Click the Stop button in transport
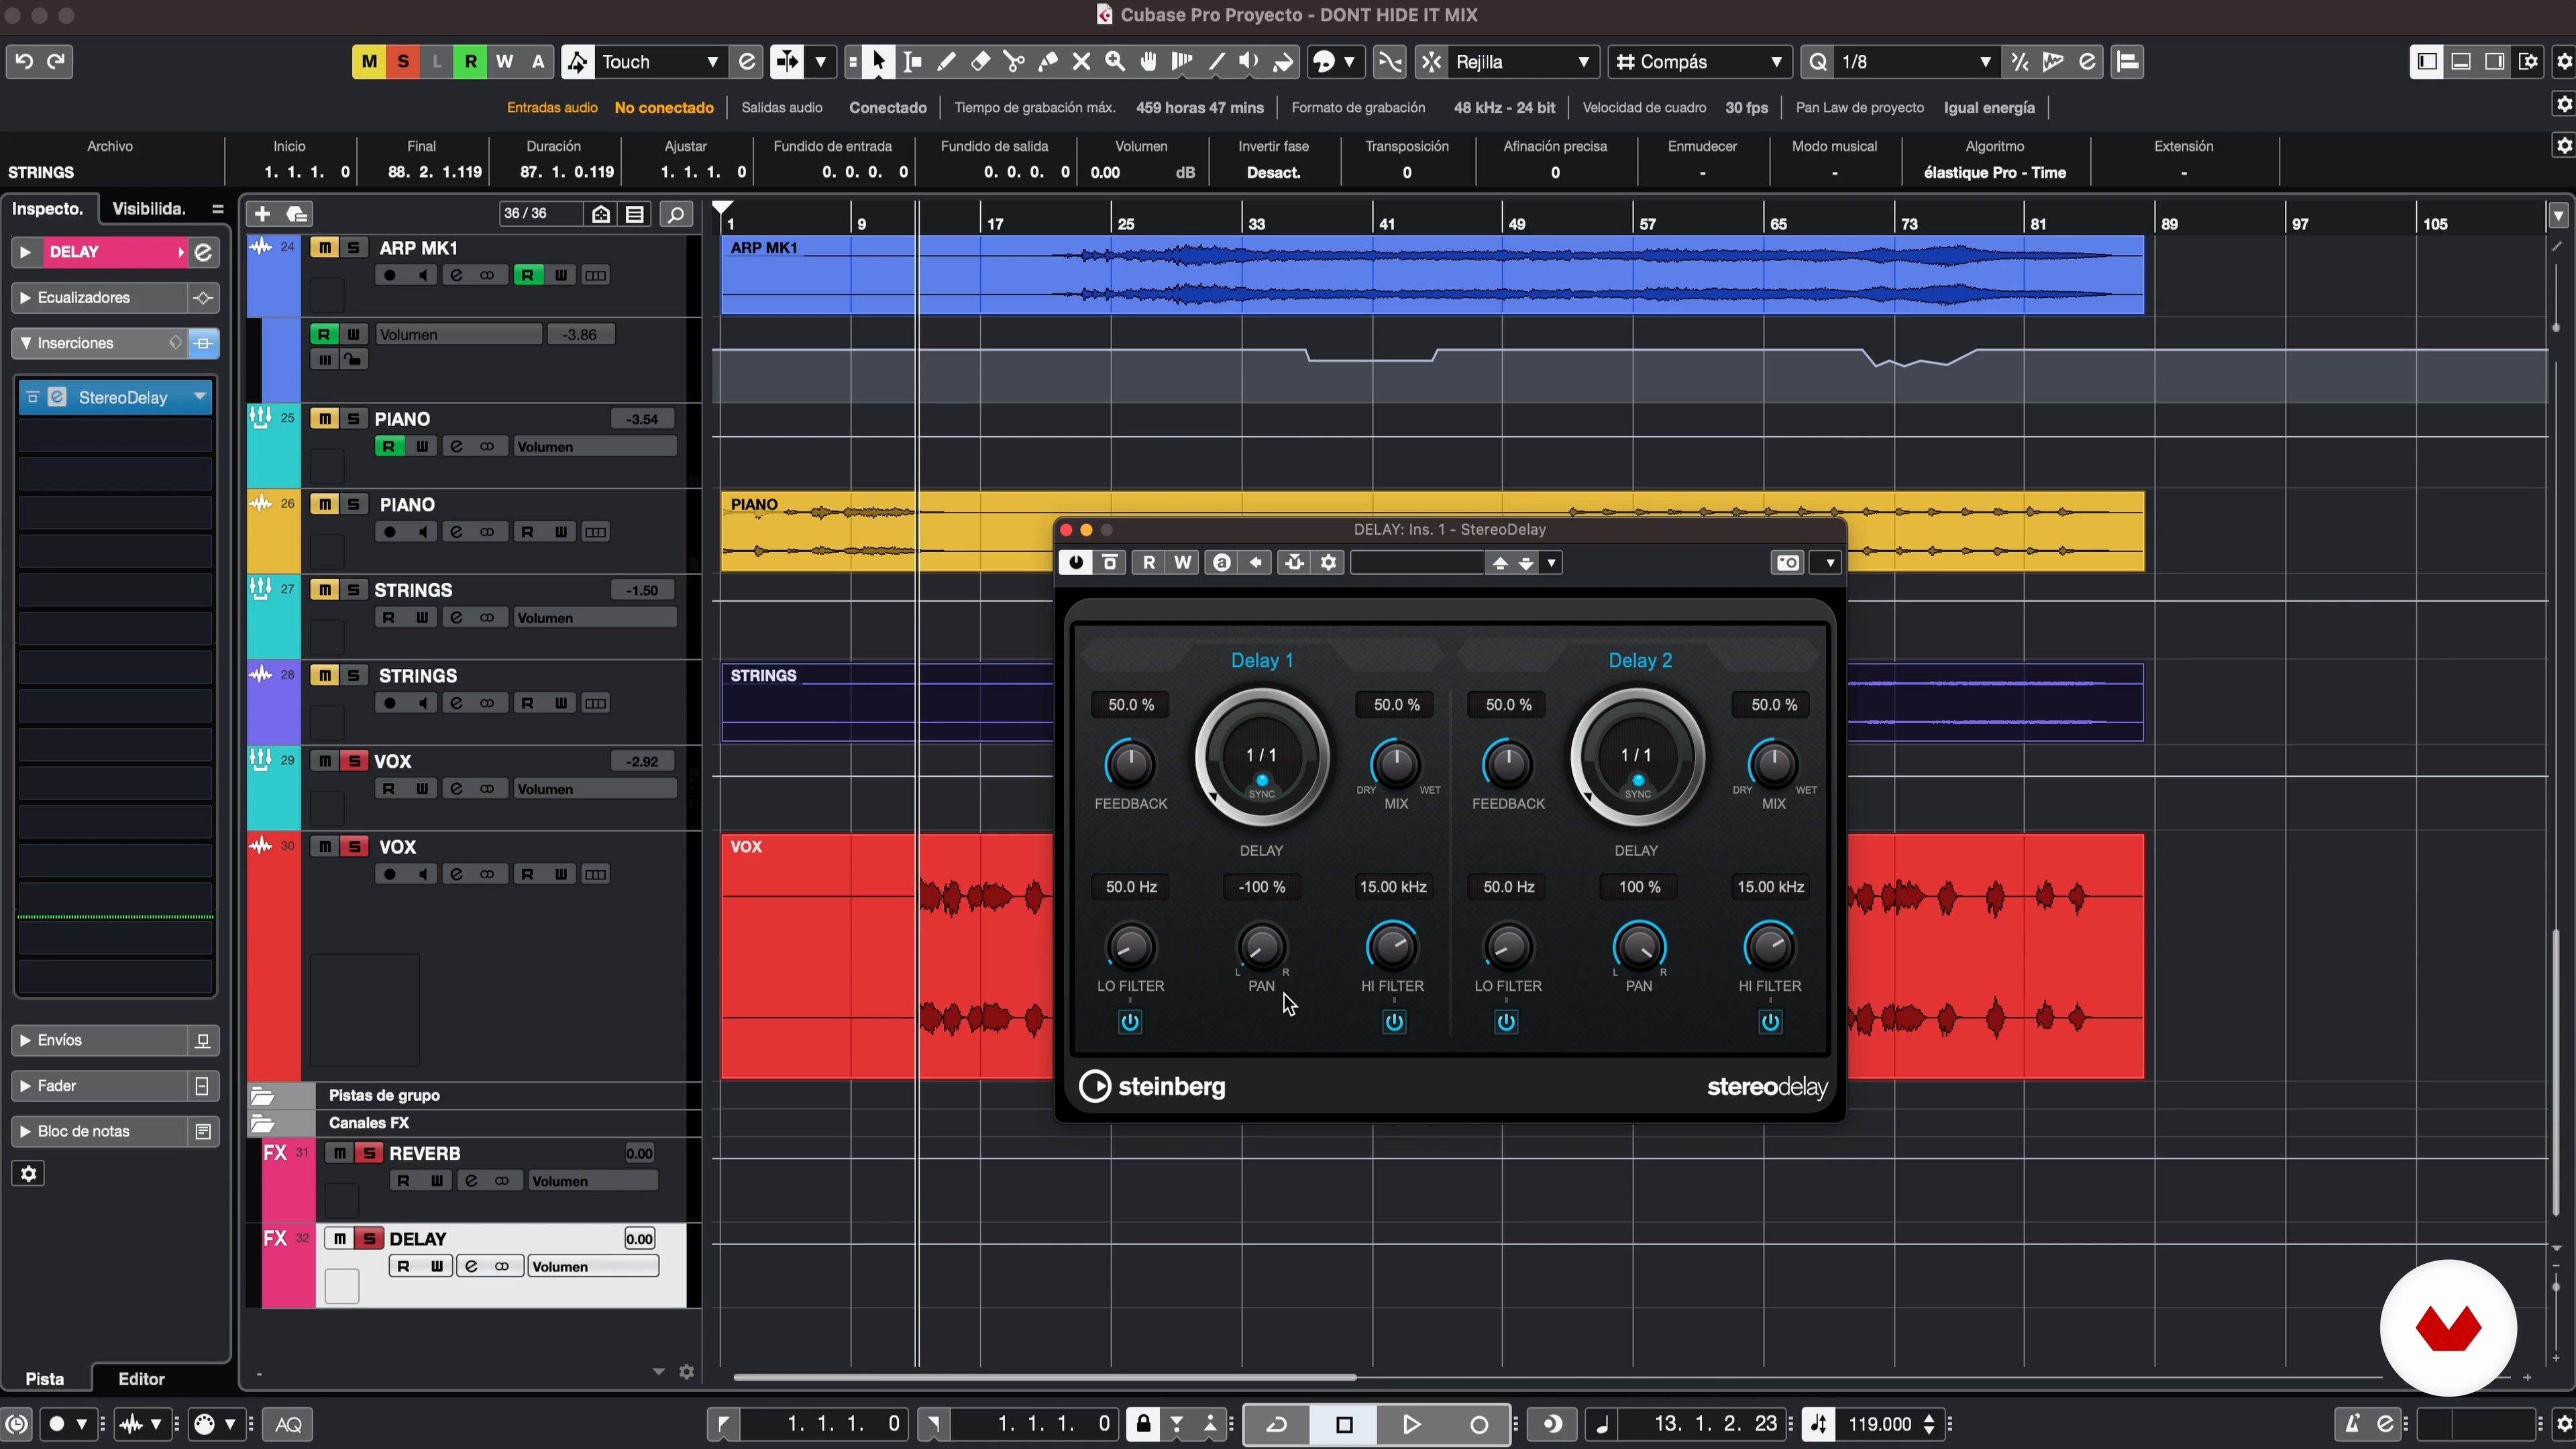 (x=1344, y=1424)
